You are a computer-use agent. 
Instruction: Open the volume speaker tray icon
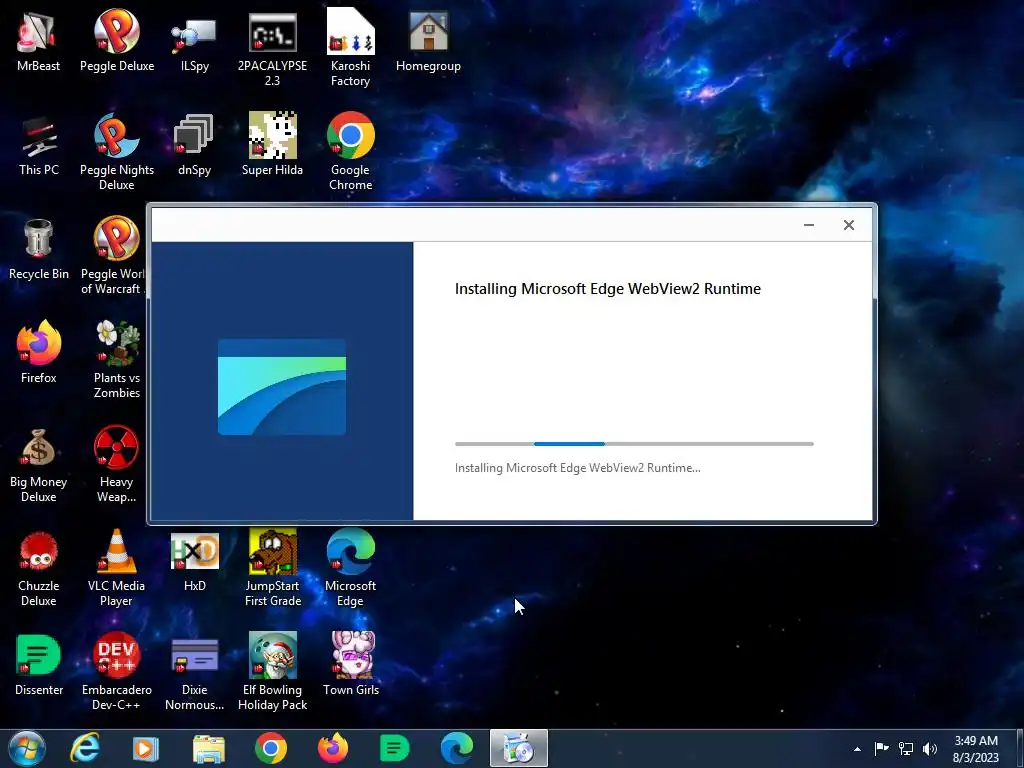point(930,749)
